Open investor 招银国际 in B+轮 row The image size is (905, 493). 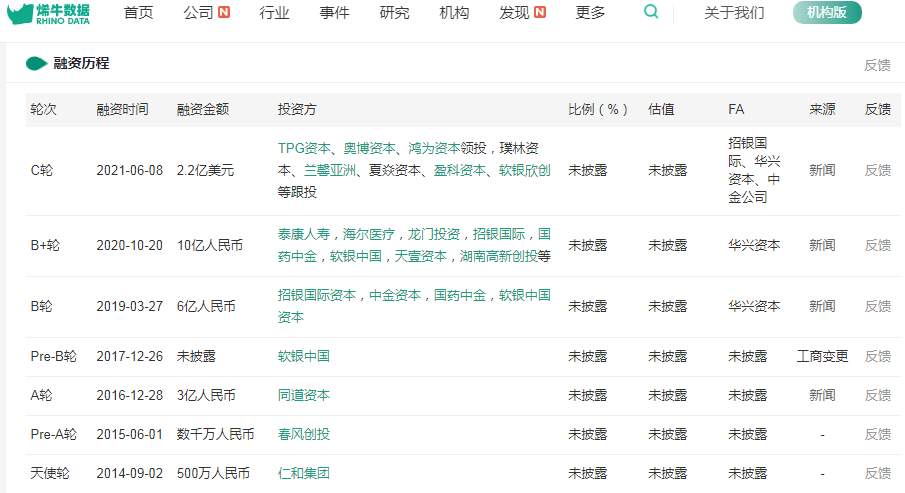[499, 234]
